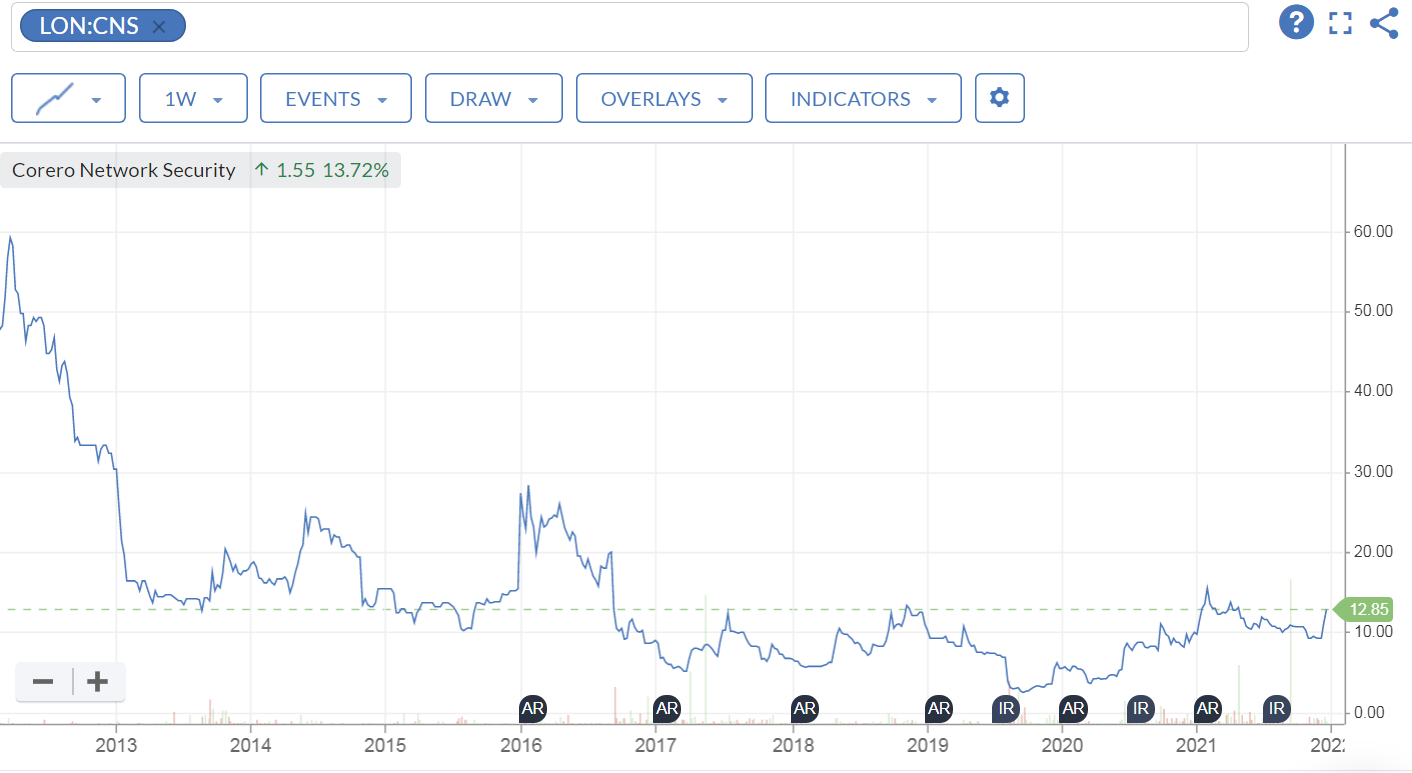The image size is (1412, 773).
Task: Open chart type line dropdown
Action: 68,98
